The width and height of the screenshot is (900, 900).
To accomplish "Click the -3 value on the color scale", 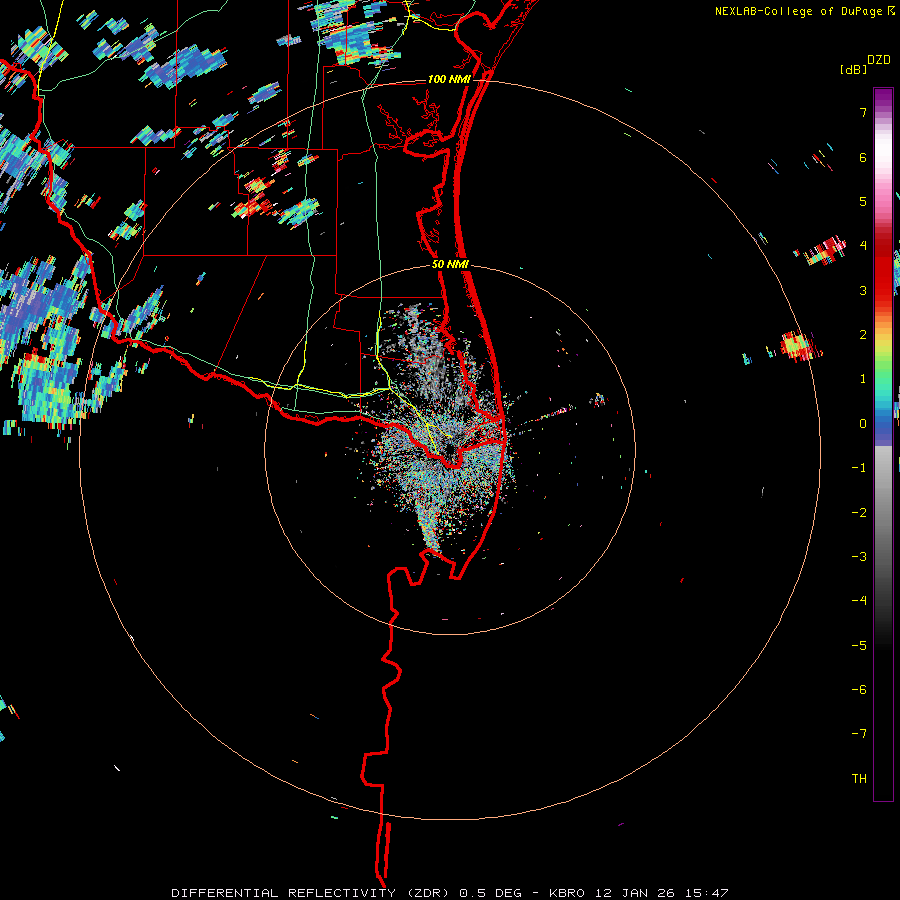I will coord(859,557).
